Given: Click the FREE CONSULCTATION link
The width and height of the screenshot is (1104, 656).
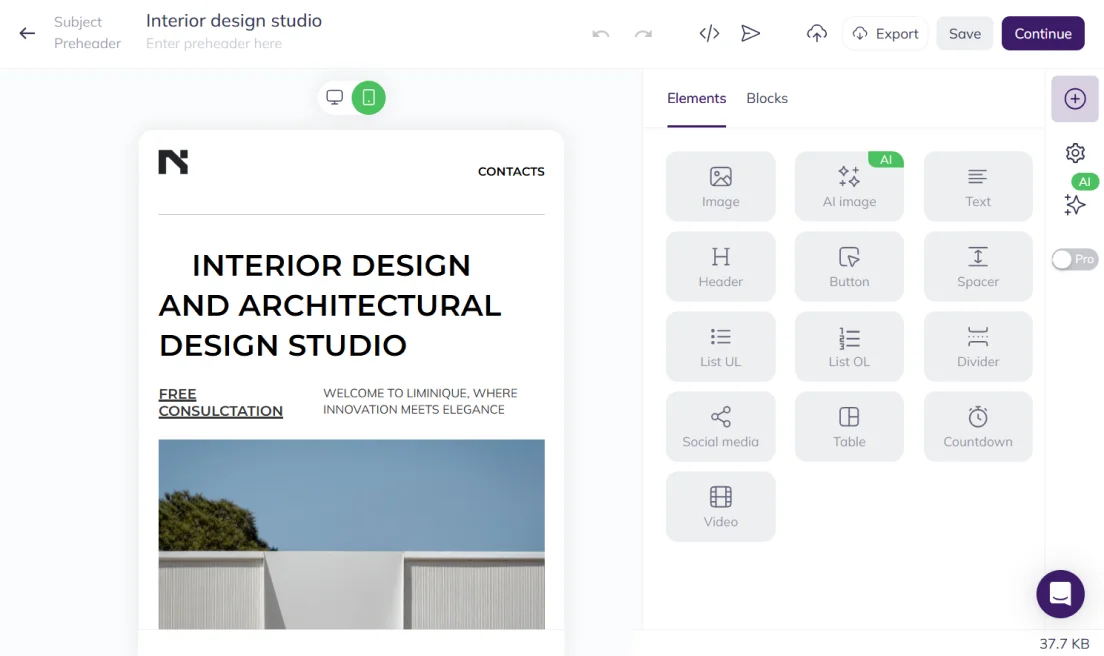Looking at the screenshot, I should [x=220, y=403].
